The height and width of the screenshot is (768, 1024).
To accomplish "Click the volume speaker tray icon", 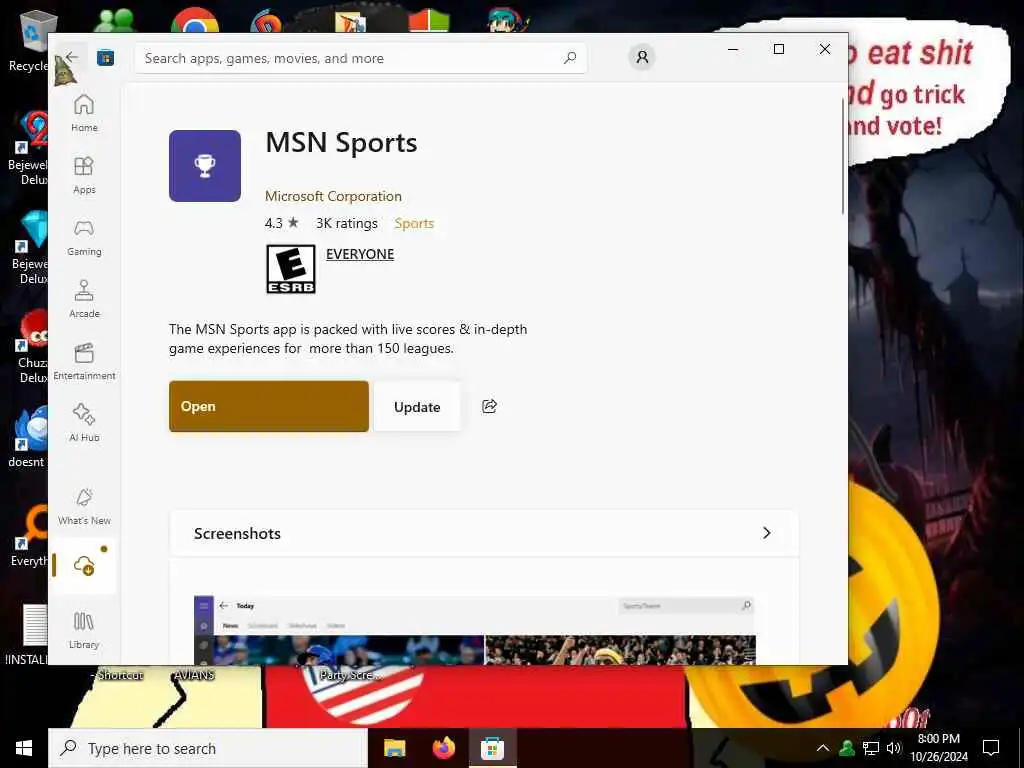I will pyautogui.click(x=893, y=748).
